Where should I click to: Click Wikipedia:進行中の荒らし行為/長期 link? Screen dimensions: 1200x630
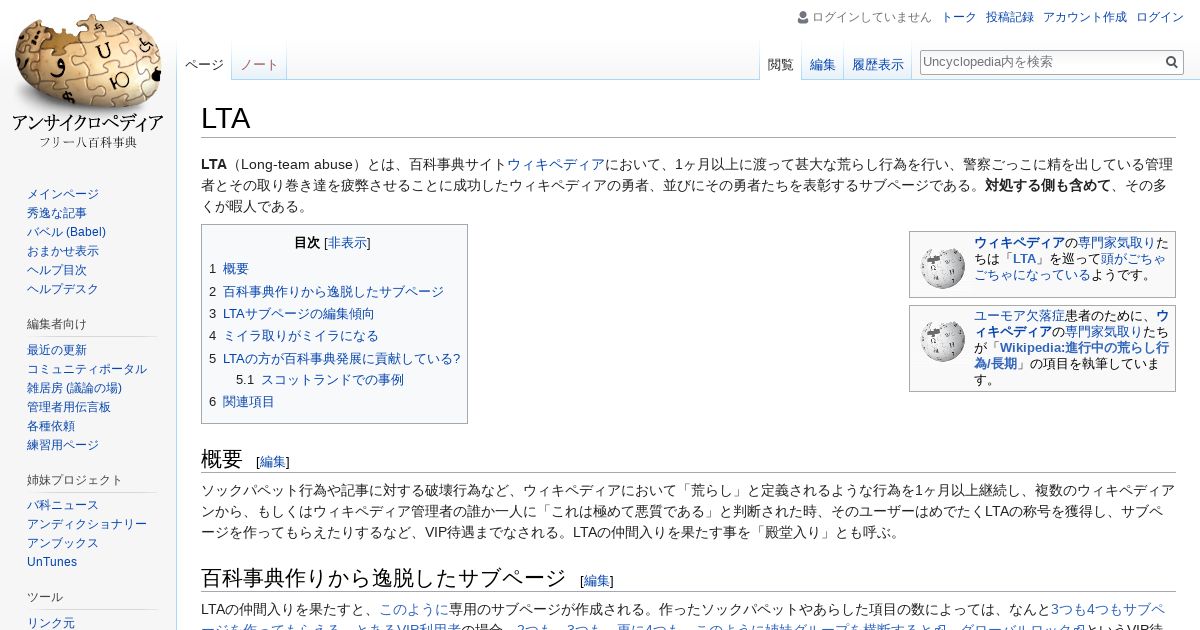click(x=1071, y=356)
